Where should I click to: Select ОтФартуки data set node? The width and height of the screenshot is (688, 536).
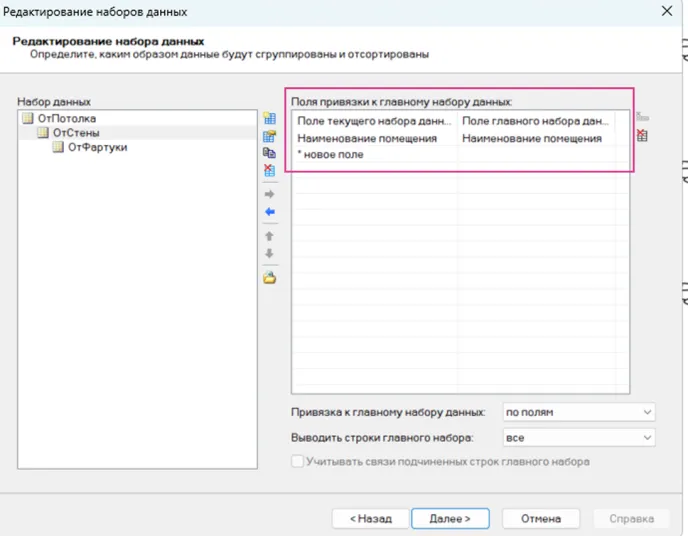[x=96, y=147]
